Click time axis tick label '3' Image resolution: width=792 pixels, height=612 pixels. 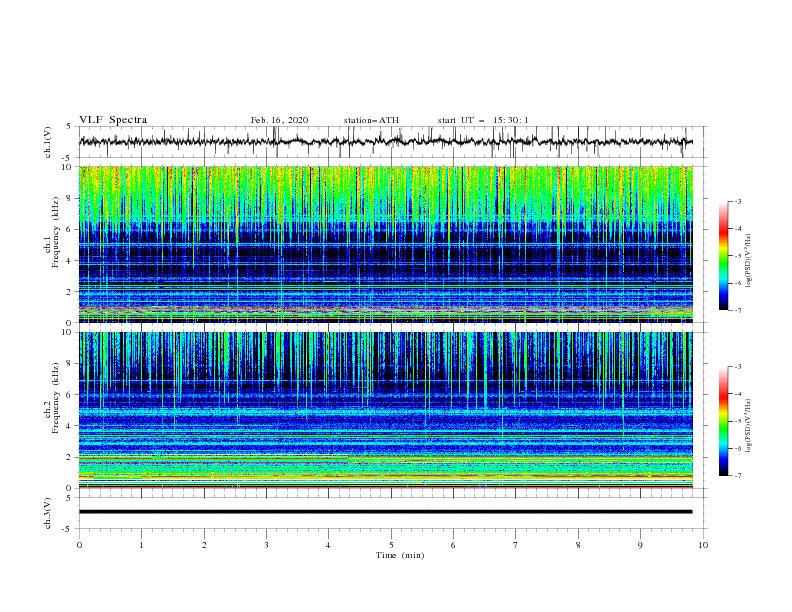coord(266,545)
